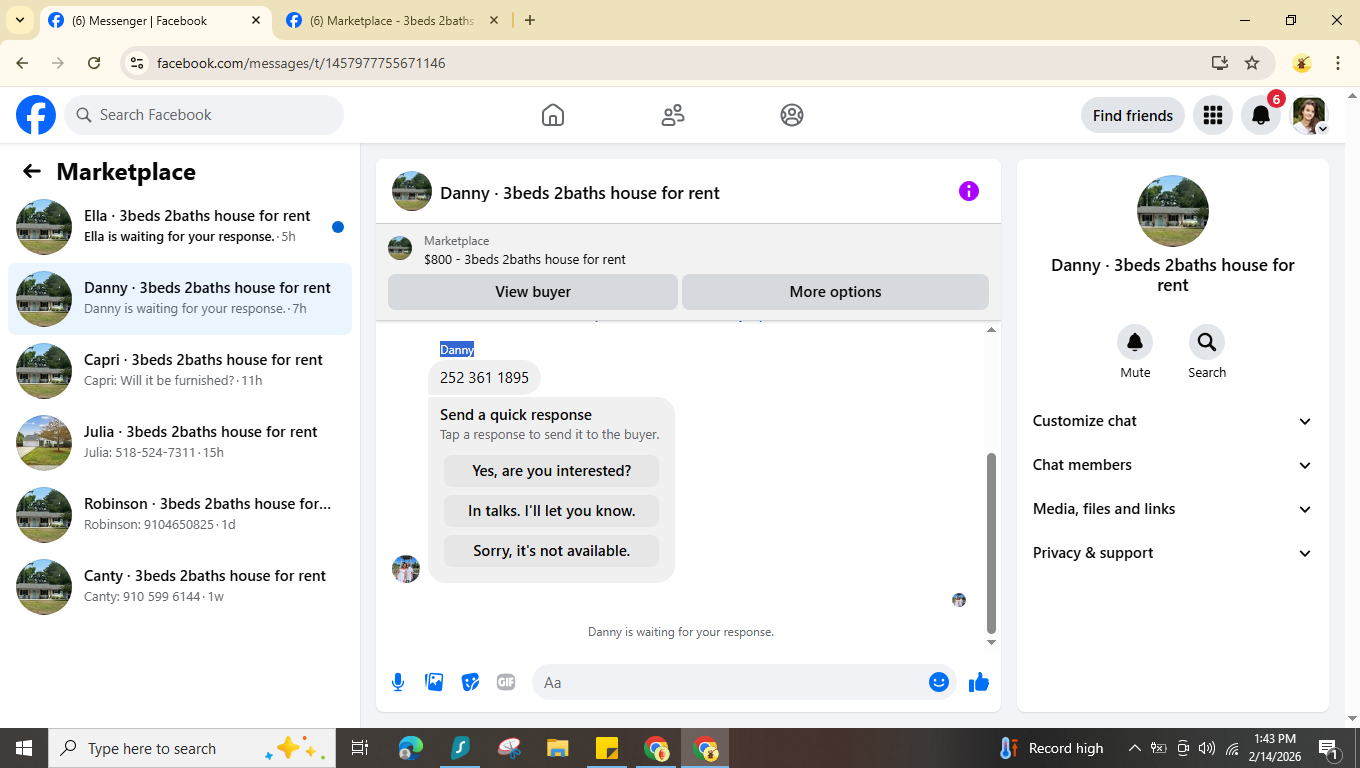Open the Facebook notifications bell
Screen dimensions: 1360x768
click(x=1261, y=115)
